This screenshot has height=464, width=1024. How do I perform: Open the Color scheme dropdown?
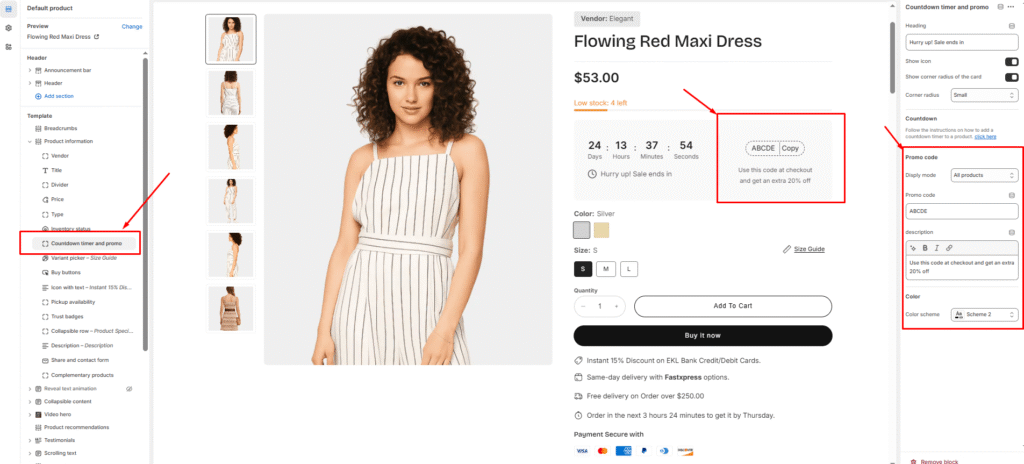(x=984, y=314)
